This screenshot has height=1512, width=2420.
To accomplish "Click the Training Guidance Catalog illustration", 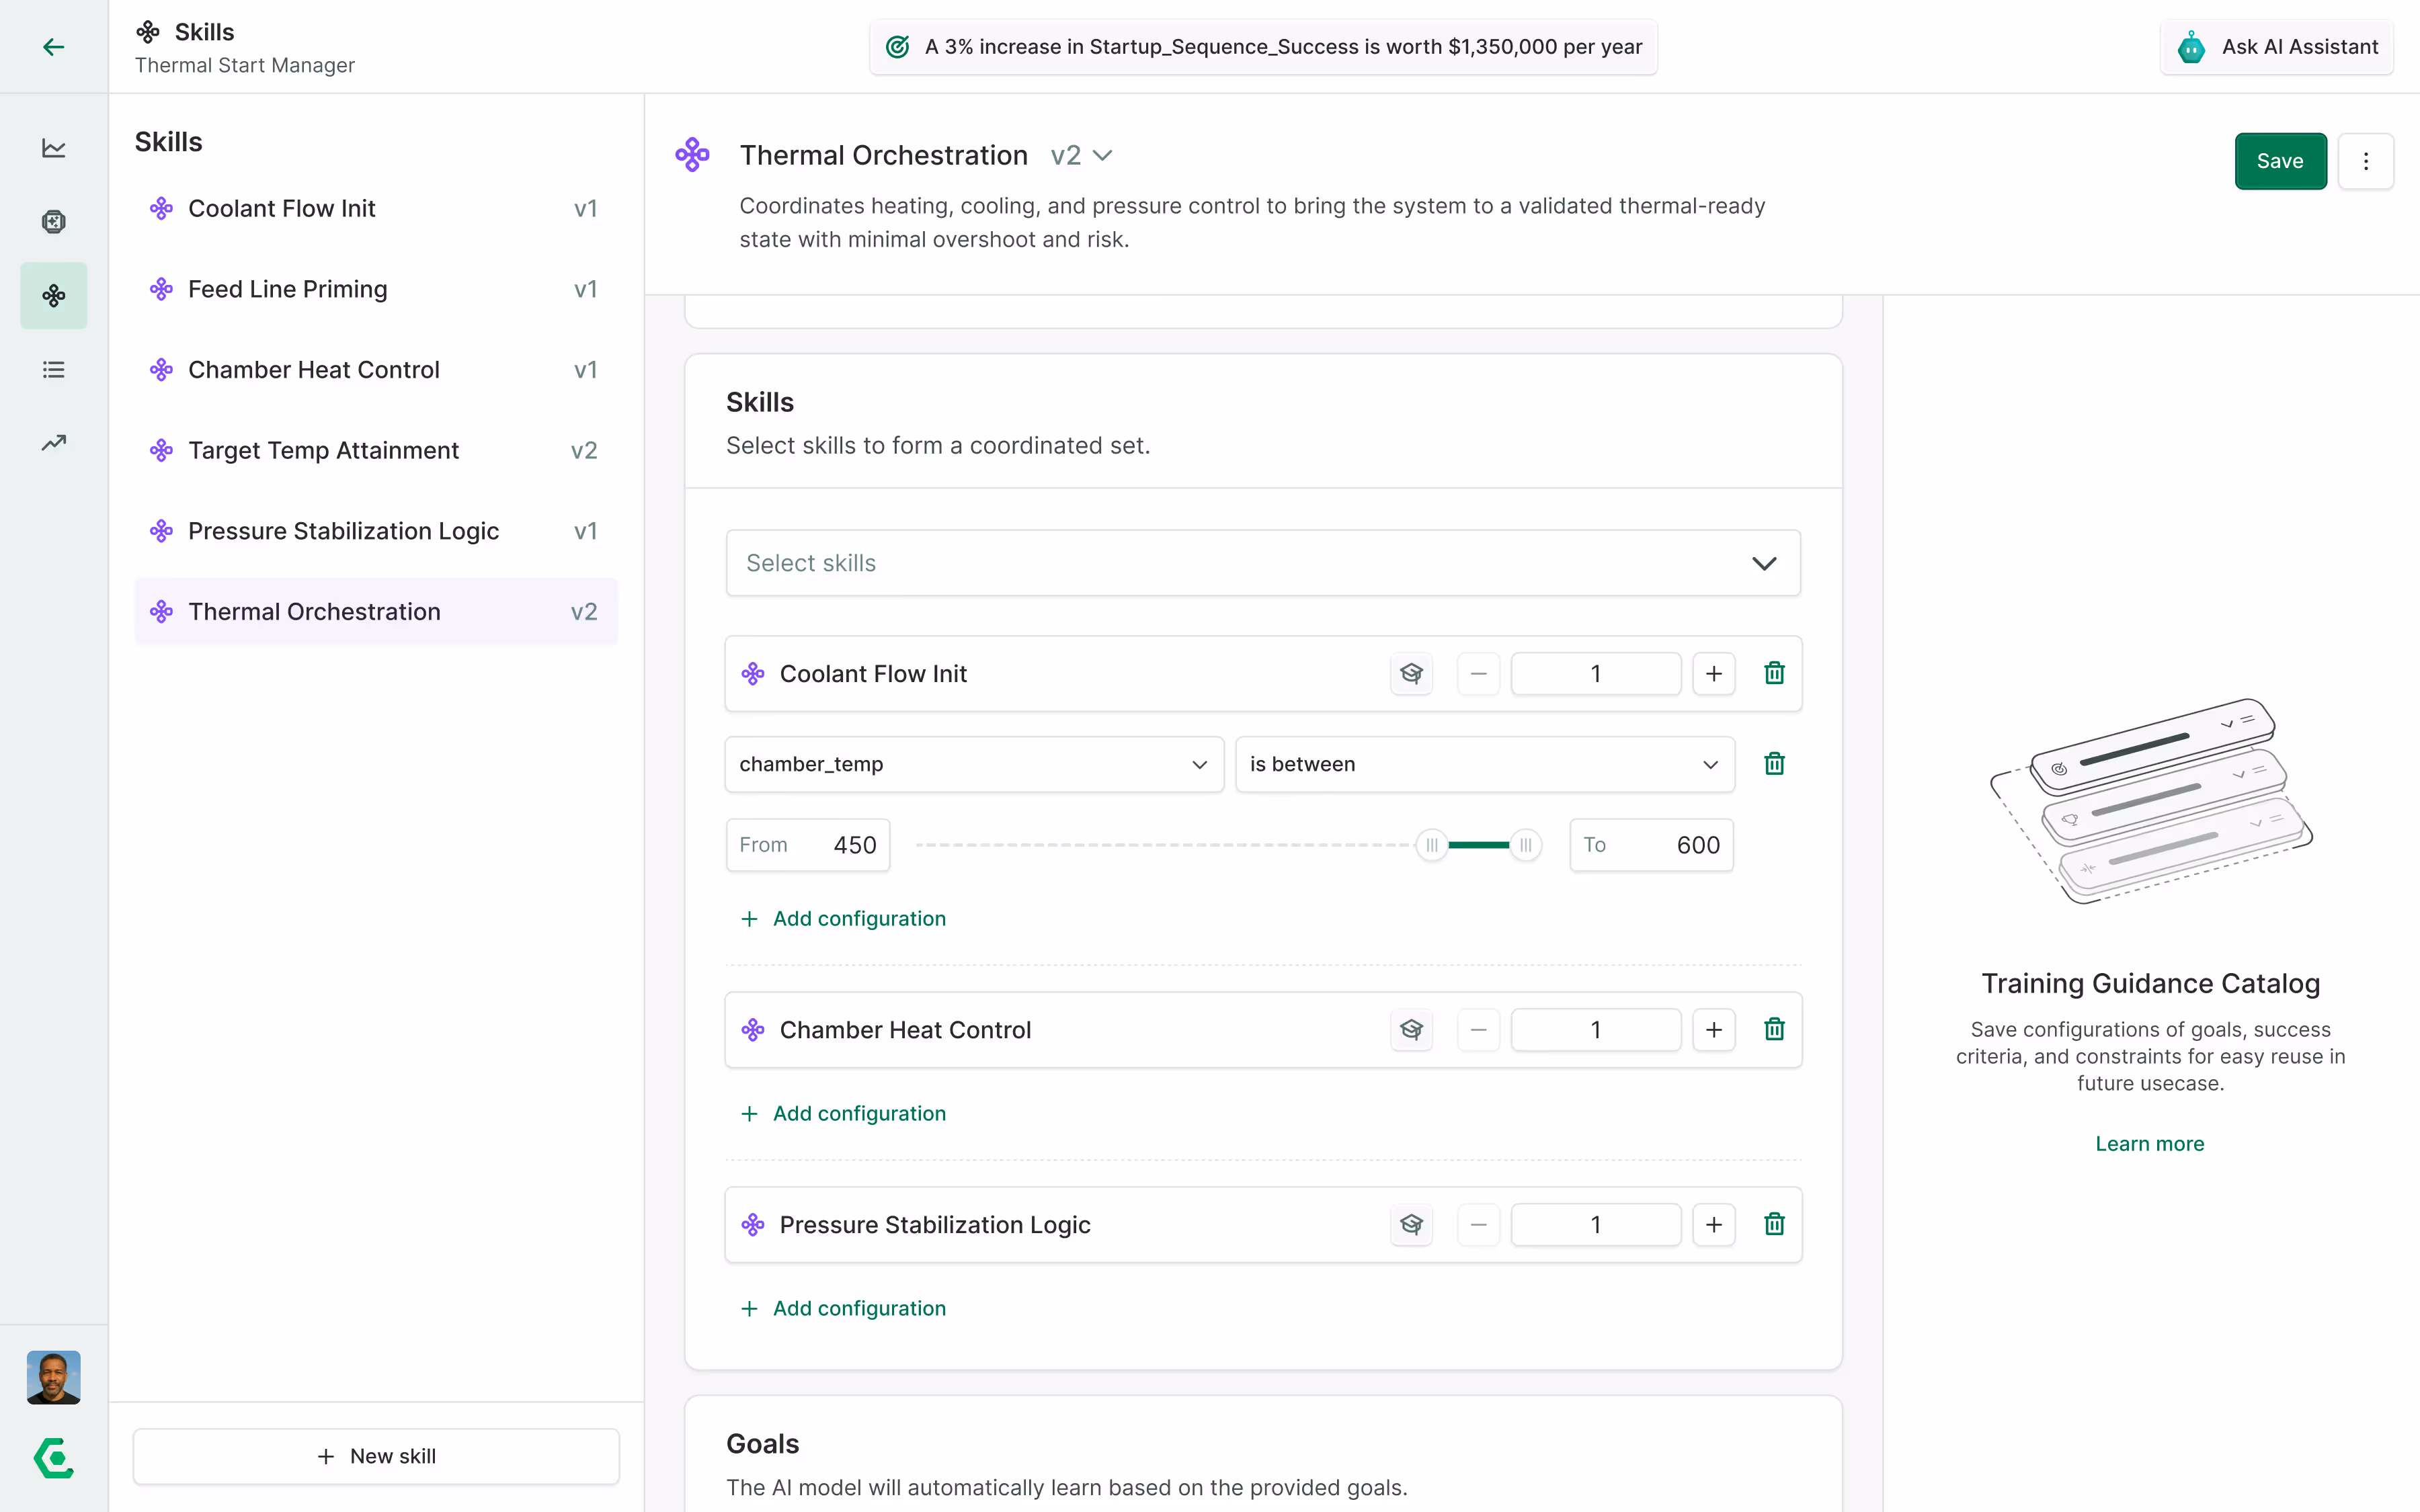I will point(2150,800).
